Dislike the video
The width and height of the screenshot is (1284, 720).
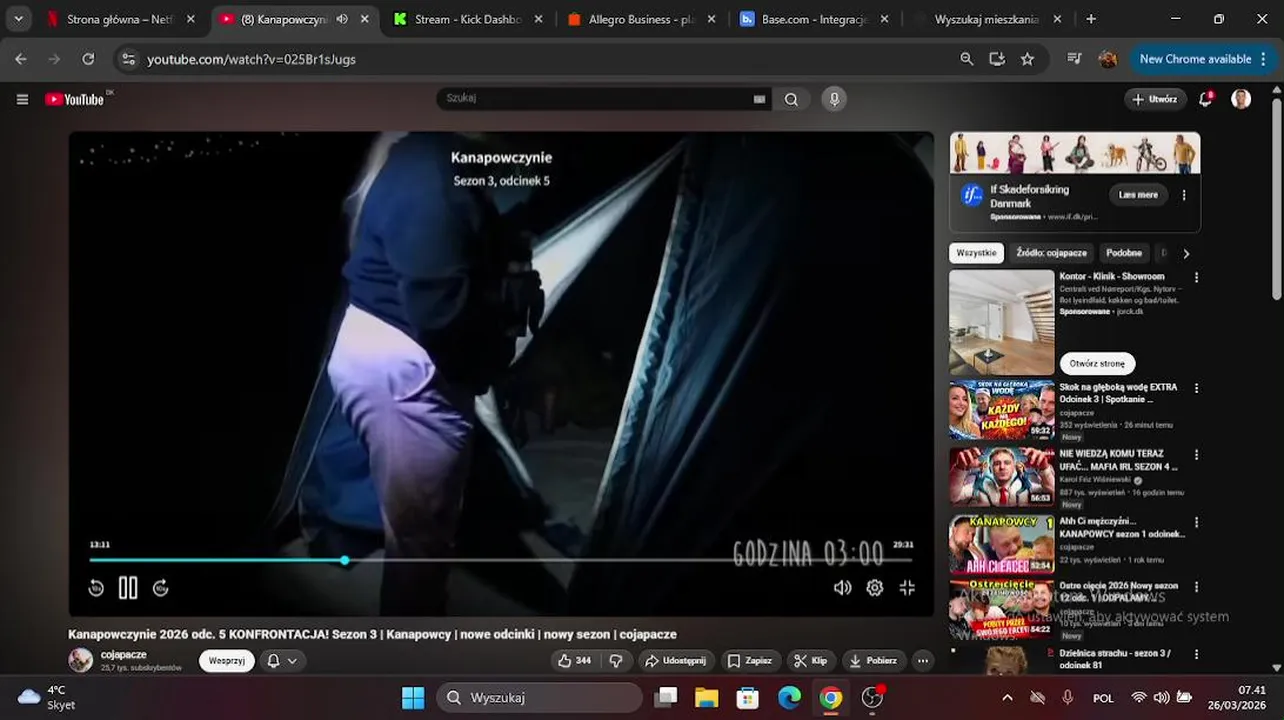pyautogui.click(x=616, y=661)
